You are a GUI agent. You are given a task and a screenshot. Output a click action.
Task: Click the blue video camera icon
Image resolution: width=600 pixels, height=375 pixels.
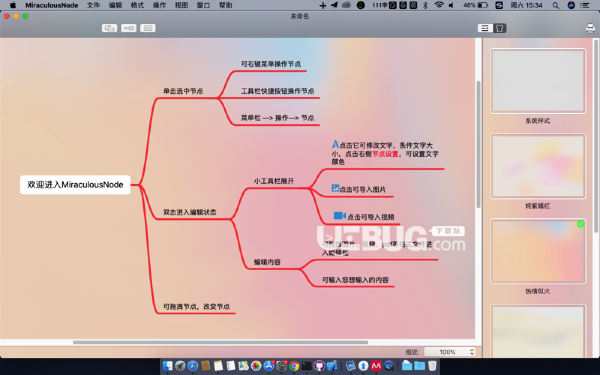click(340, 215)
